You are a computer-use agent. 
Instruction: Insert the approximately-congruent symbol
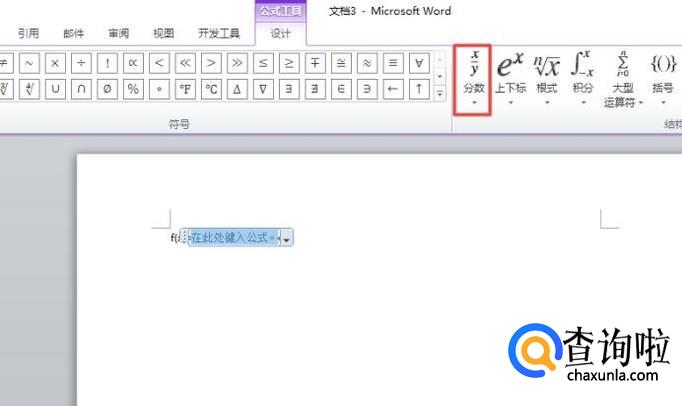pyautogui.click(x=341, y=63)
